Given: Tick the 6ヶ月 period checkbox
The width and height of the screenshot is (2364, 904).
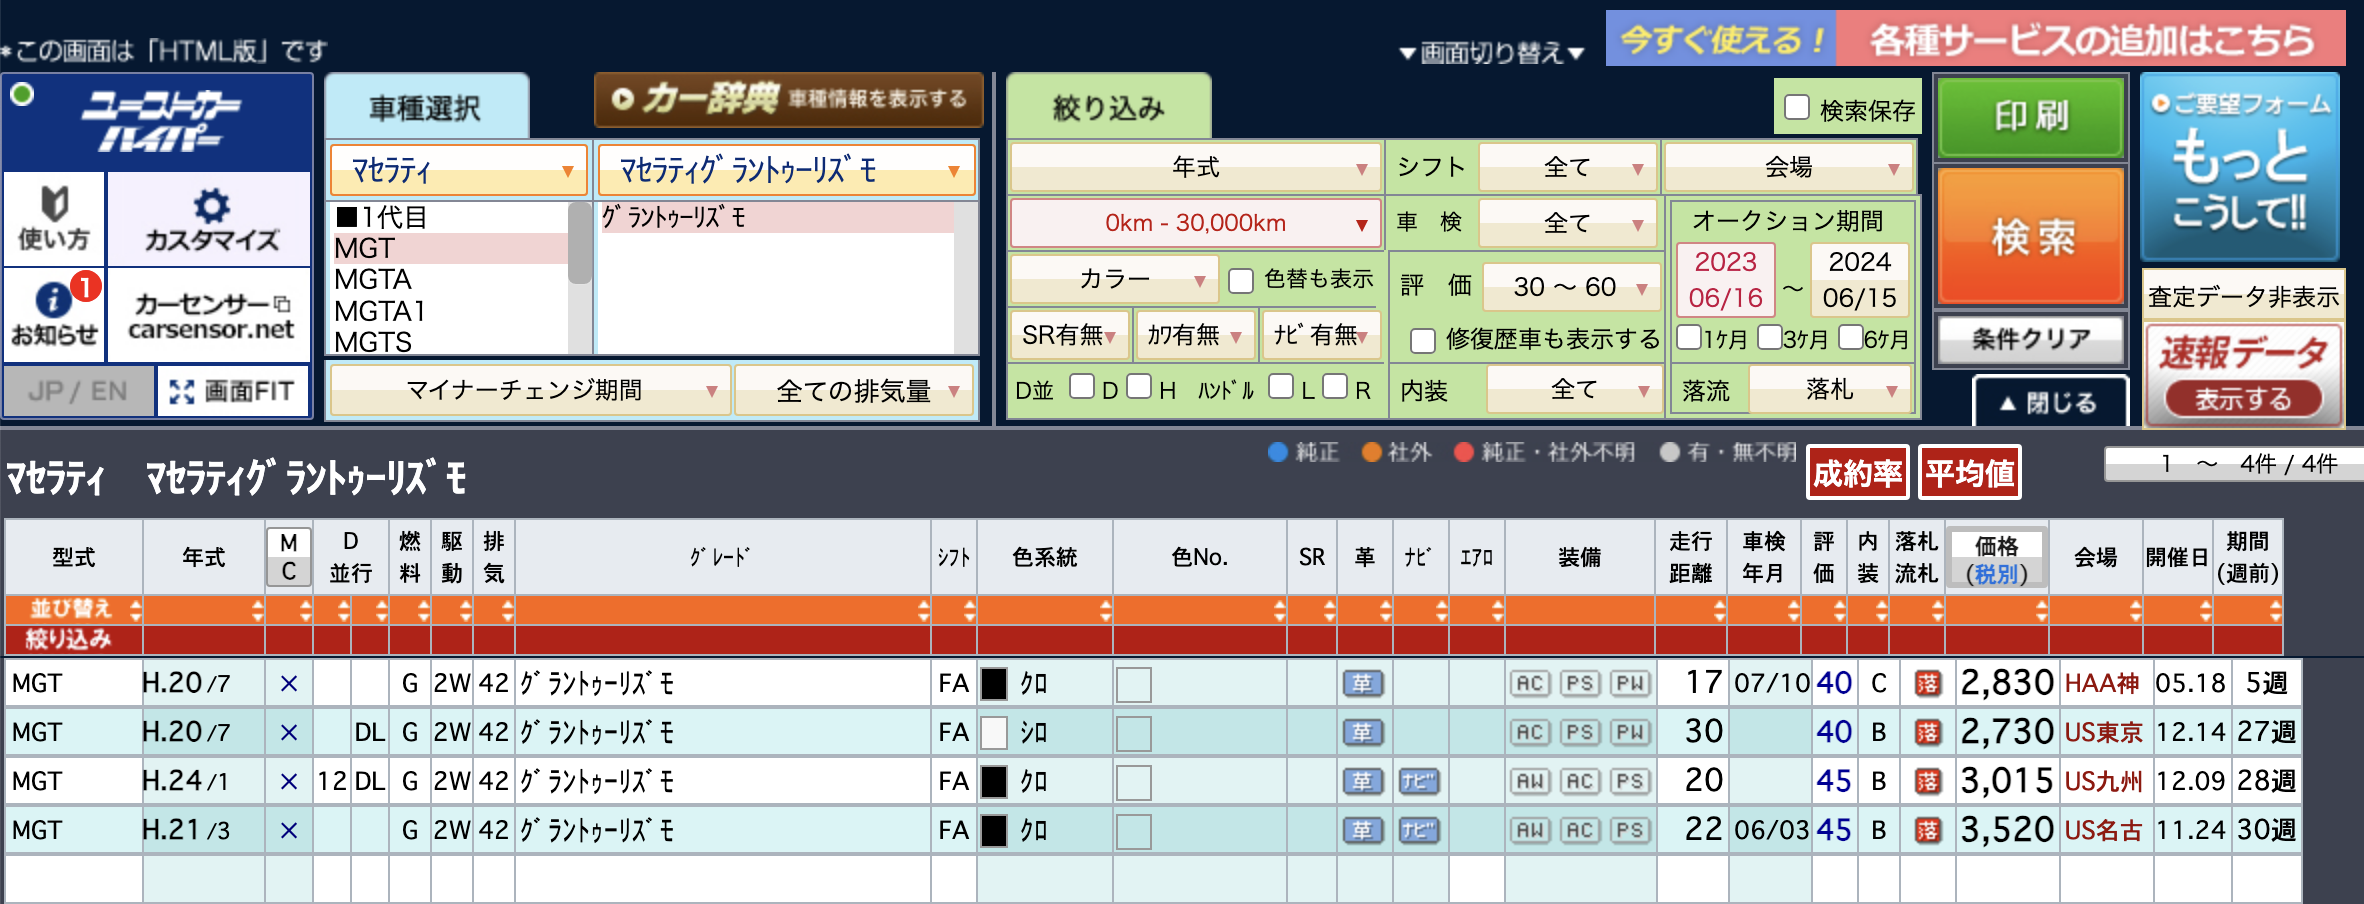Looking at the screenshot, I should (1851, 337).
